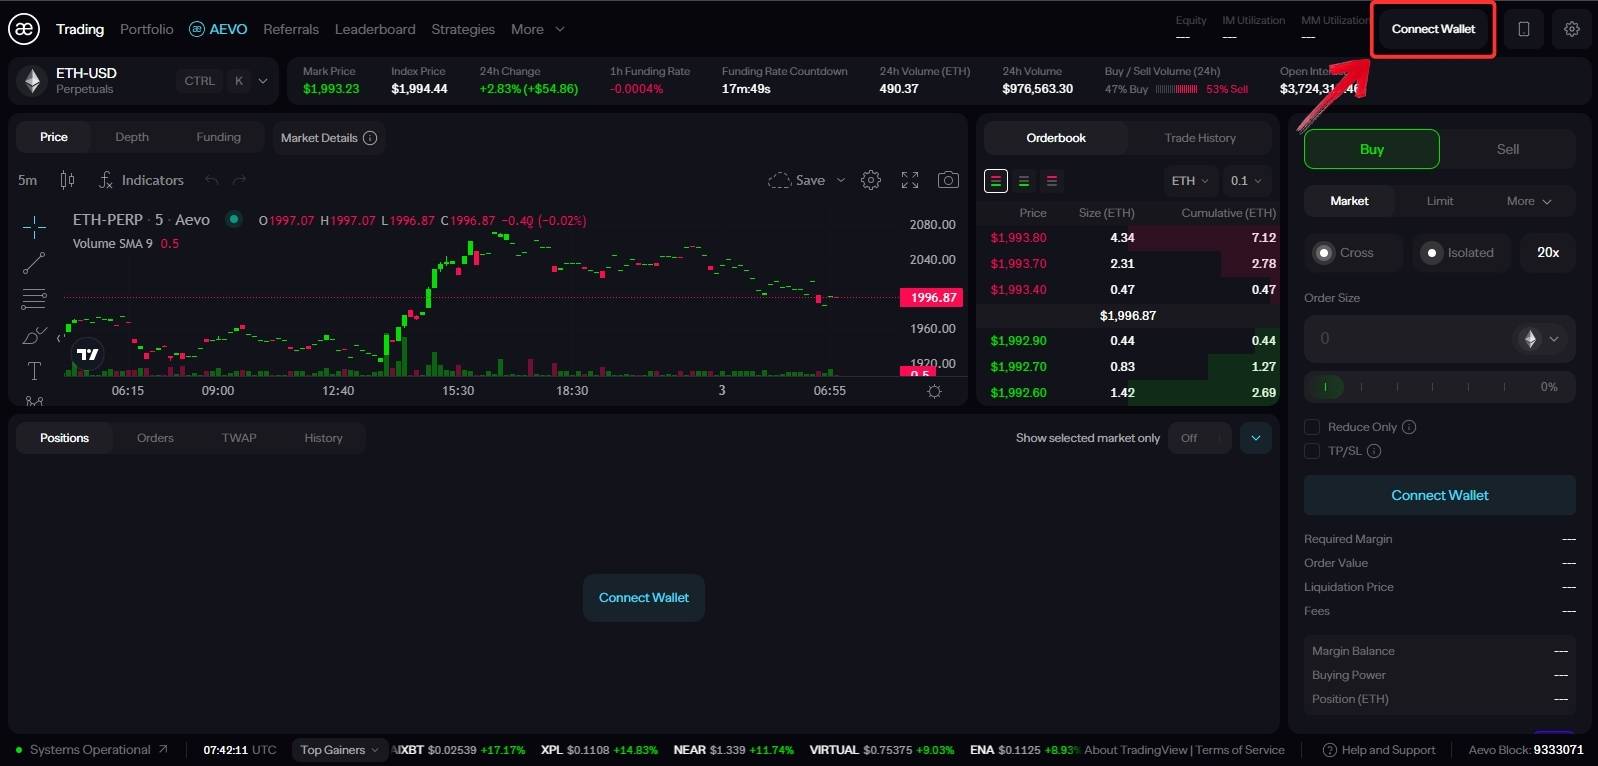Select Fibonacci retracement lines tool
This screenshot has height=766, width=1598.
(x=34, y=299)
